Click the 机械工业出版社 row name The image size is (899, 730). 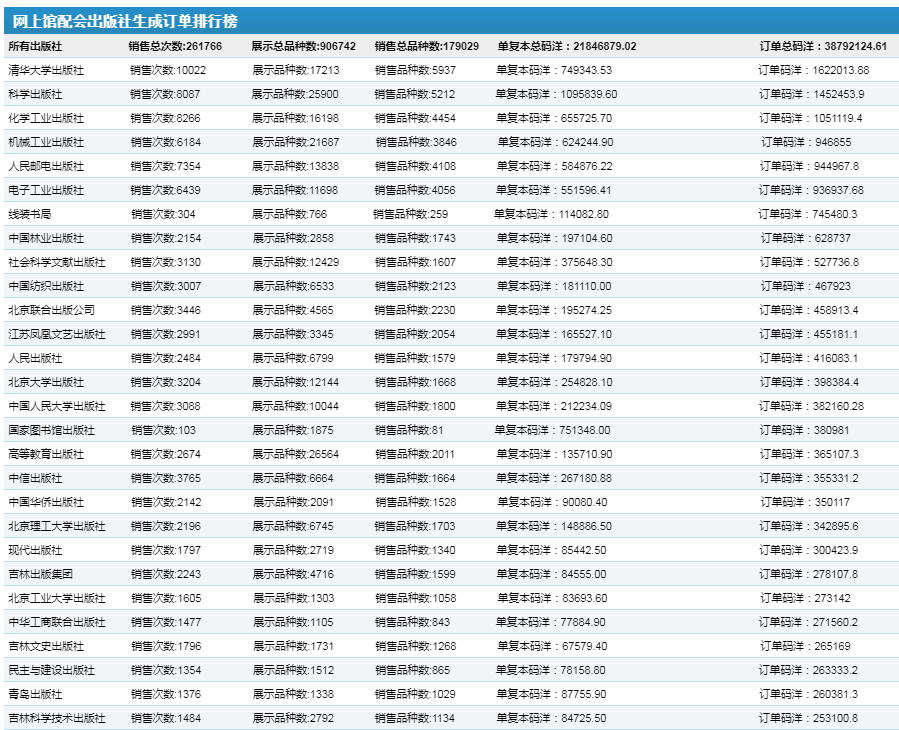coord(46,142)
